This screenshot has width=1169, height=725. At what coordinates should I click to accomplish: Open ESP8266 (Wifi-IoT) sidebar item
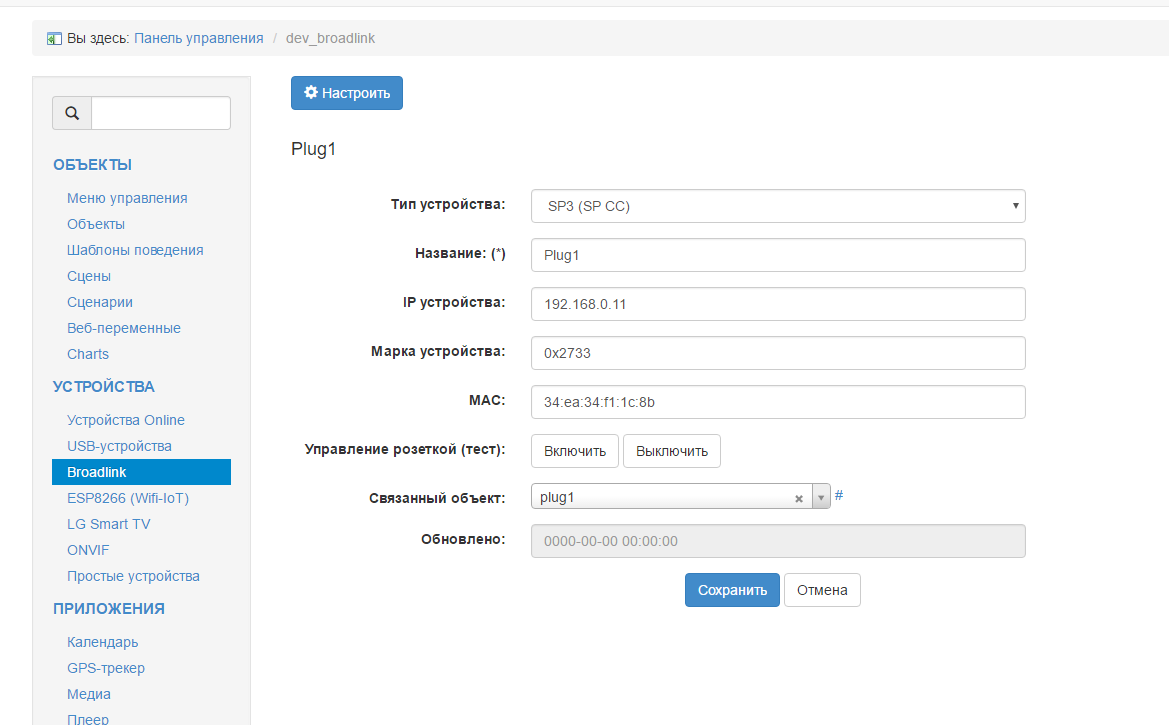128,498
